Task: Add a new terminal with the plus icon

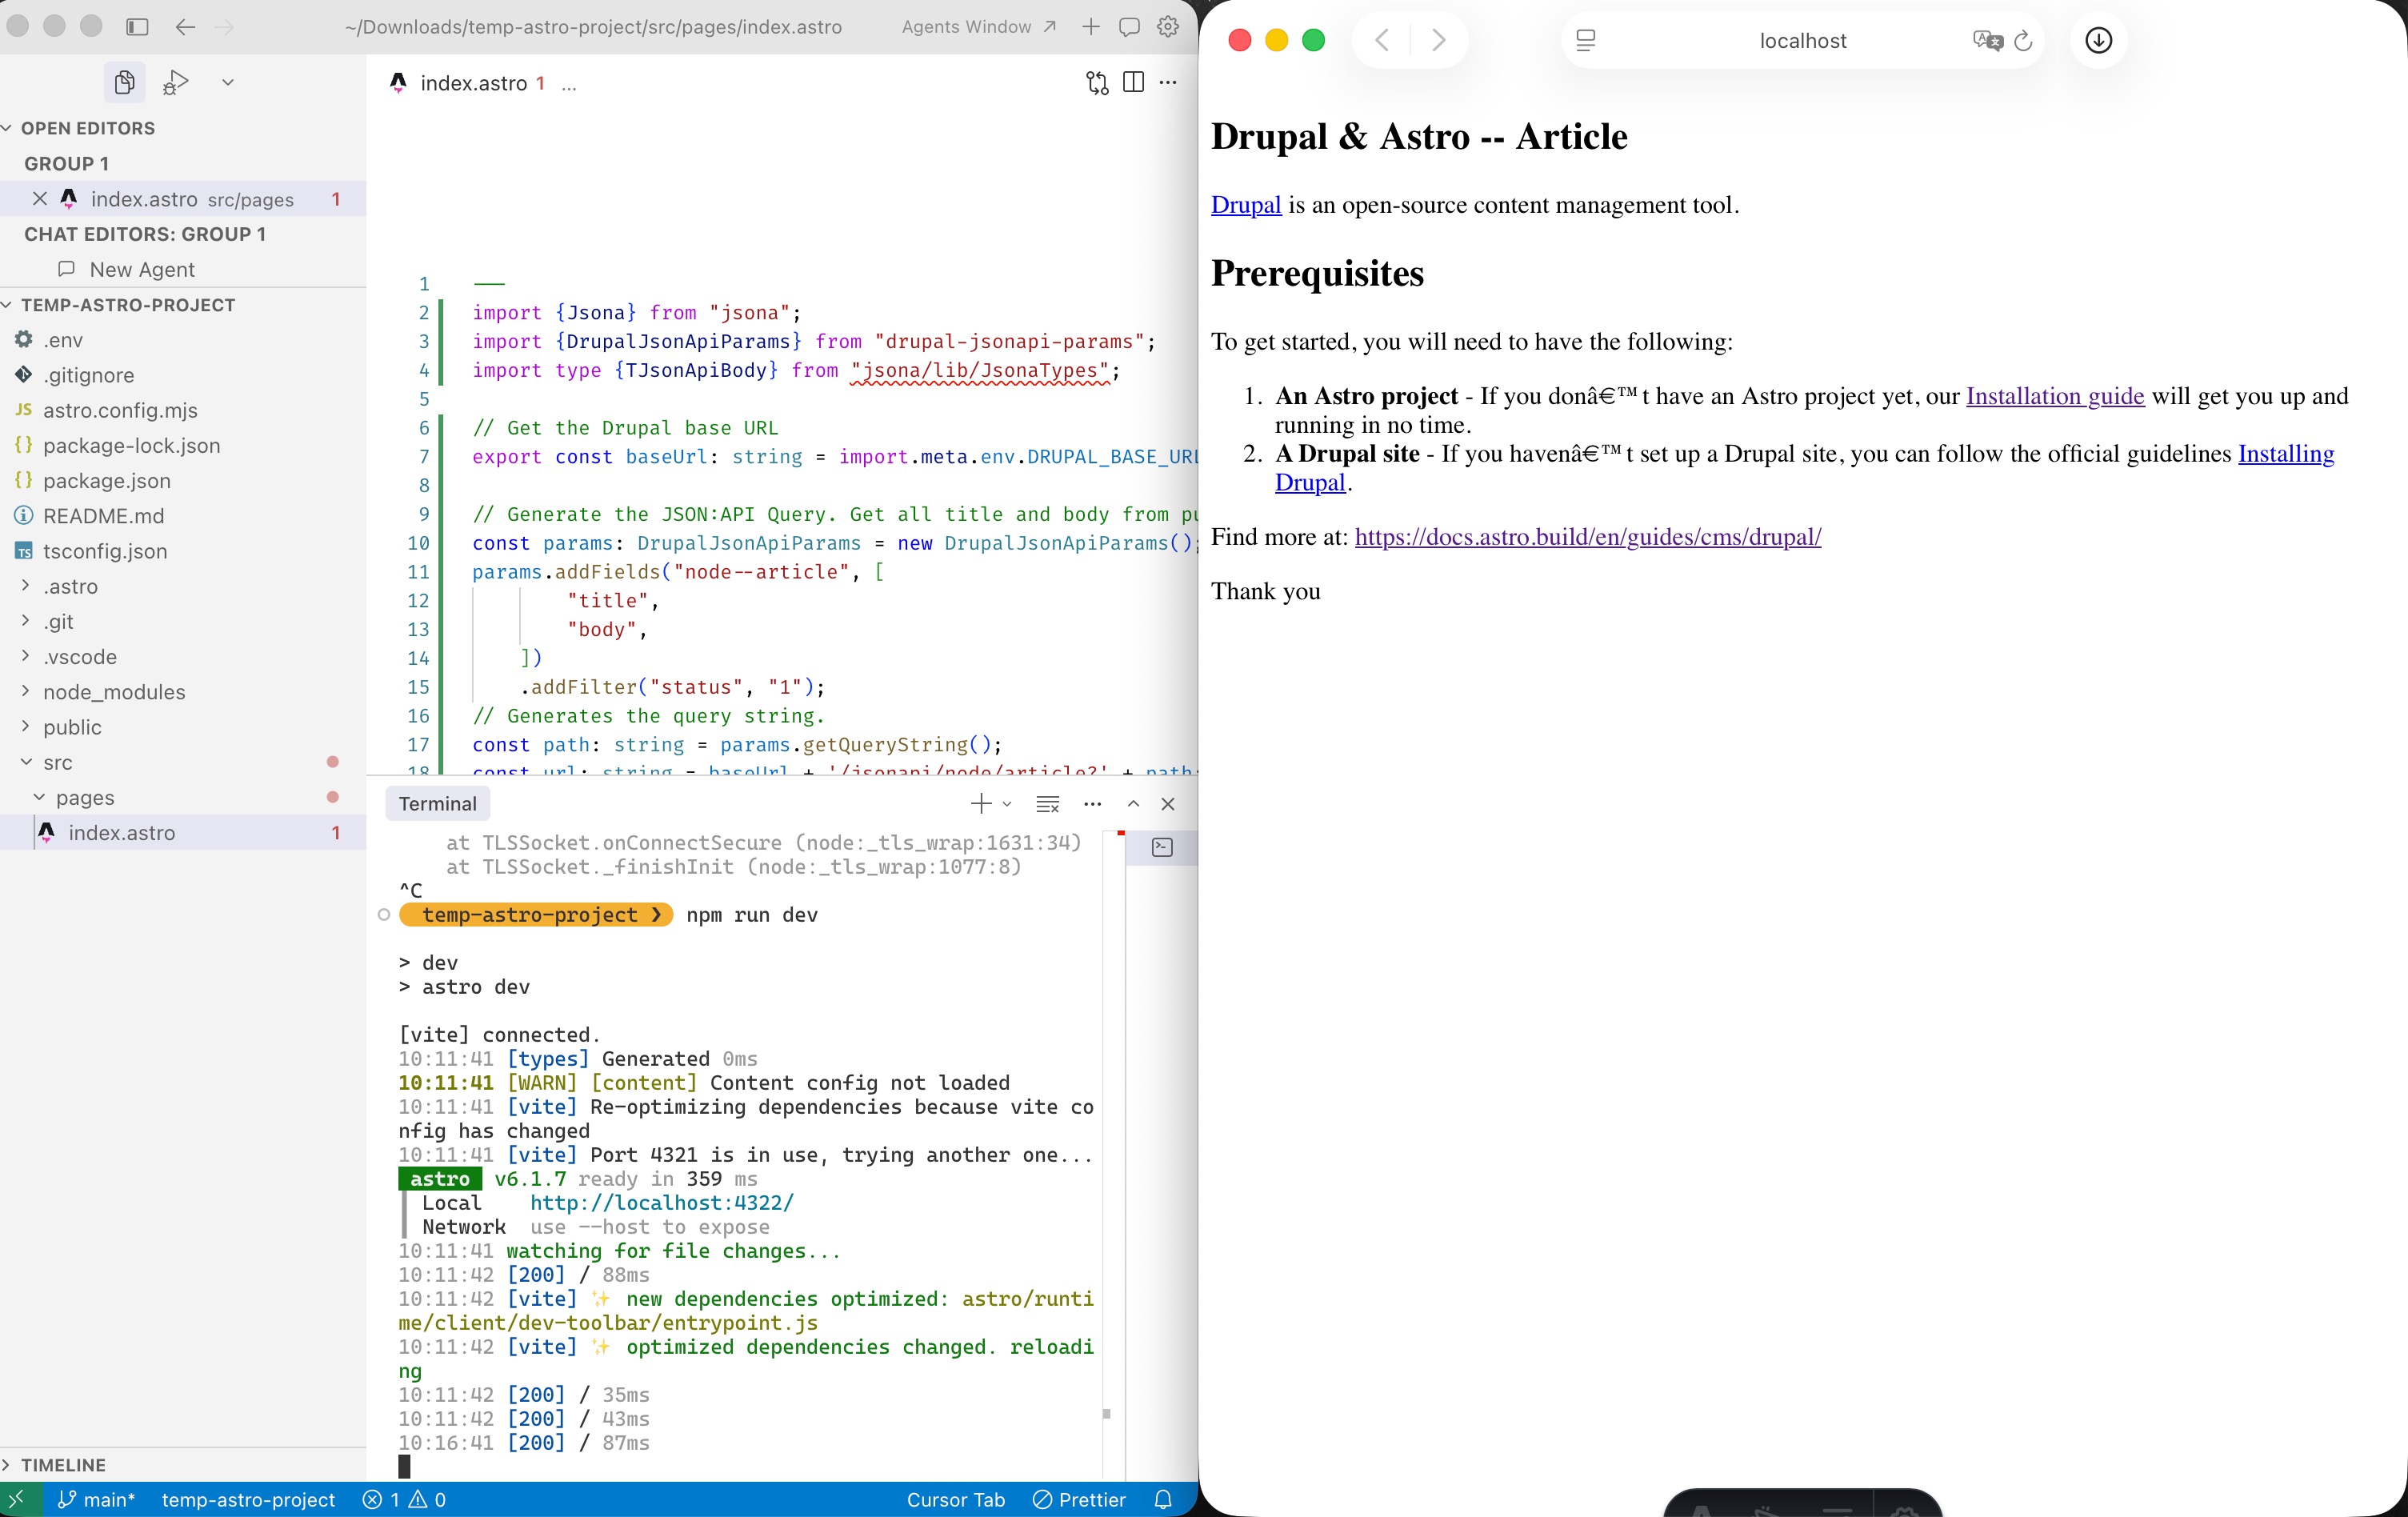Action: [980, 803]
